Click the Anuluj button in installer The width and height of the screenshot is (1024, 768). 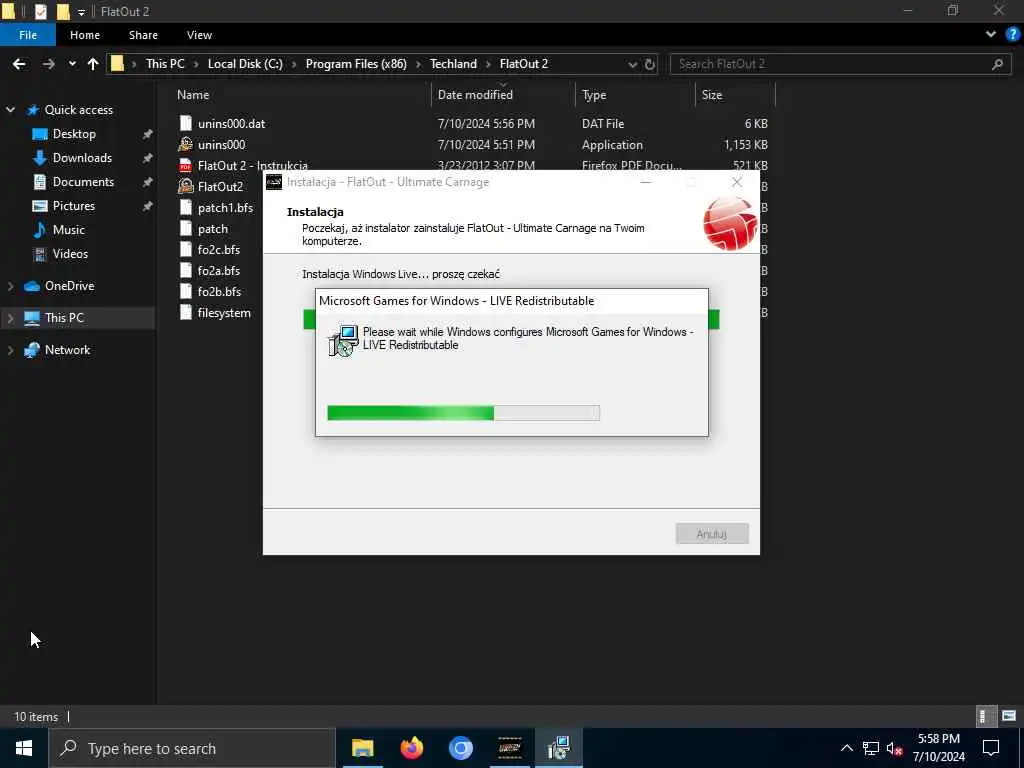(x=712, y=534)
